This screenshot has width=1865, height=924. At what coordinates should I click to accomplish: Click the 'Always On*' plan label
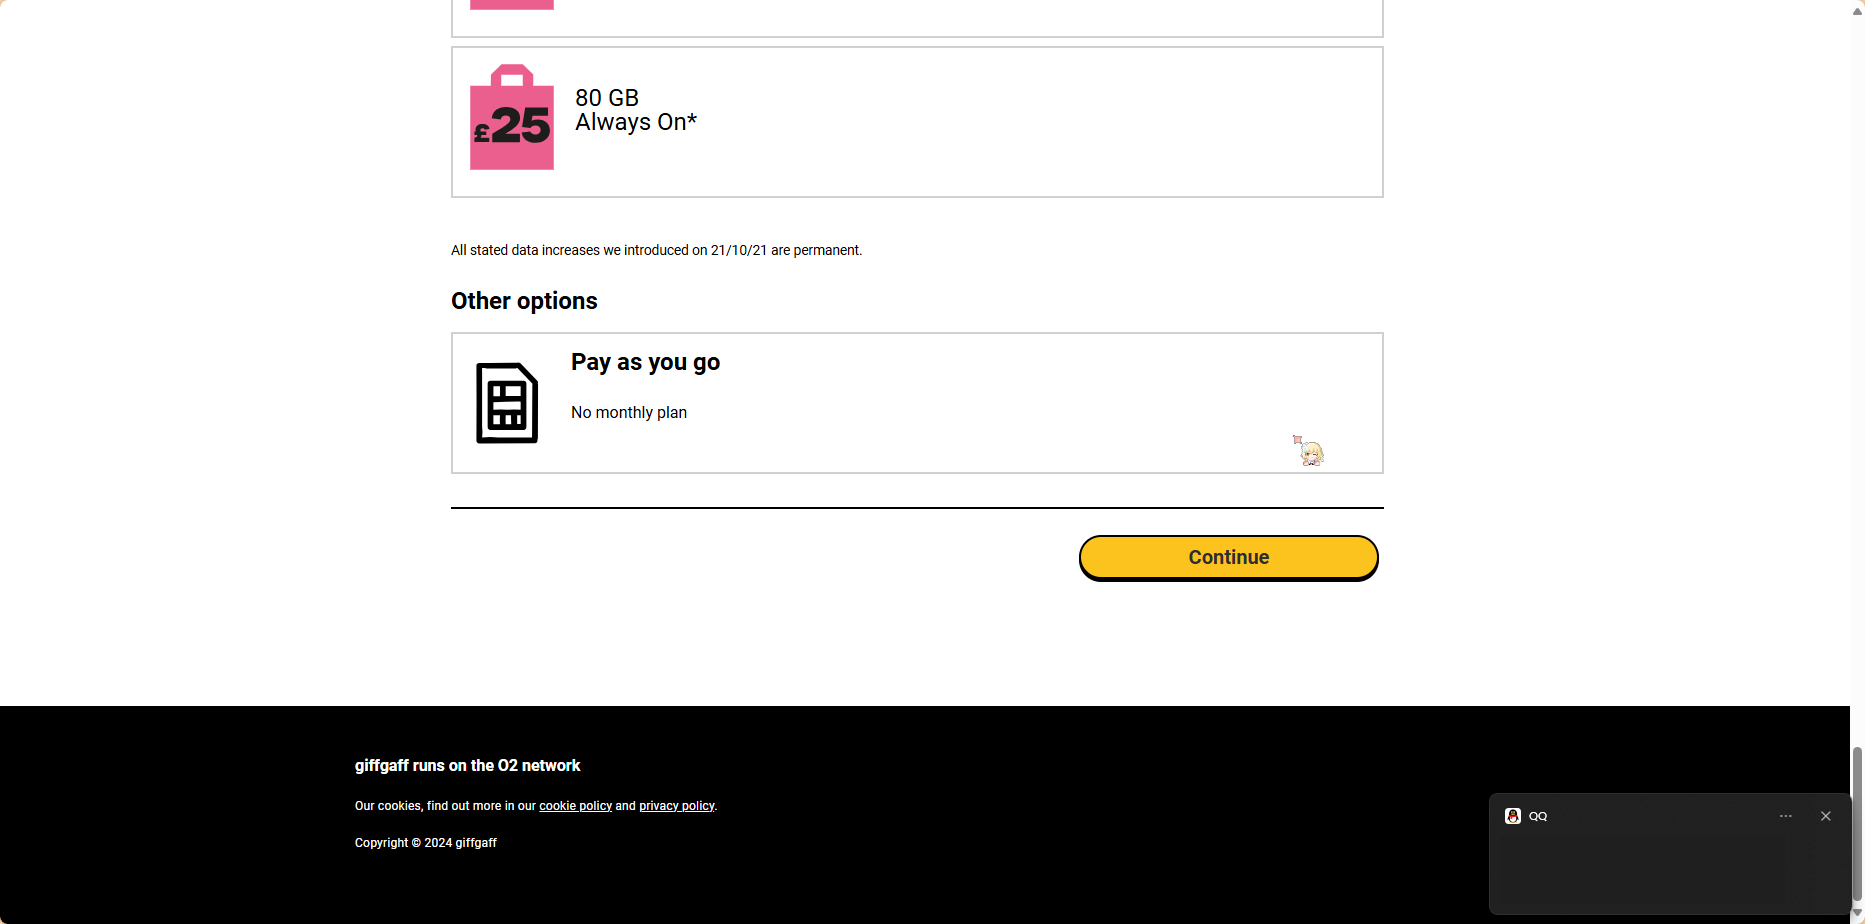point(635,122)
